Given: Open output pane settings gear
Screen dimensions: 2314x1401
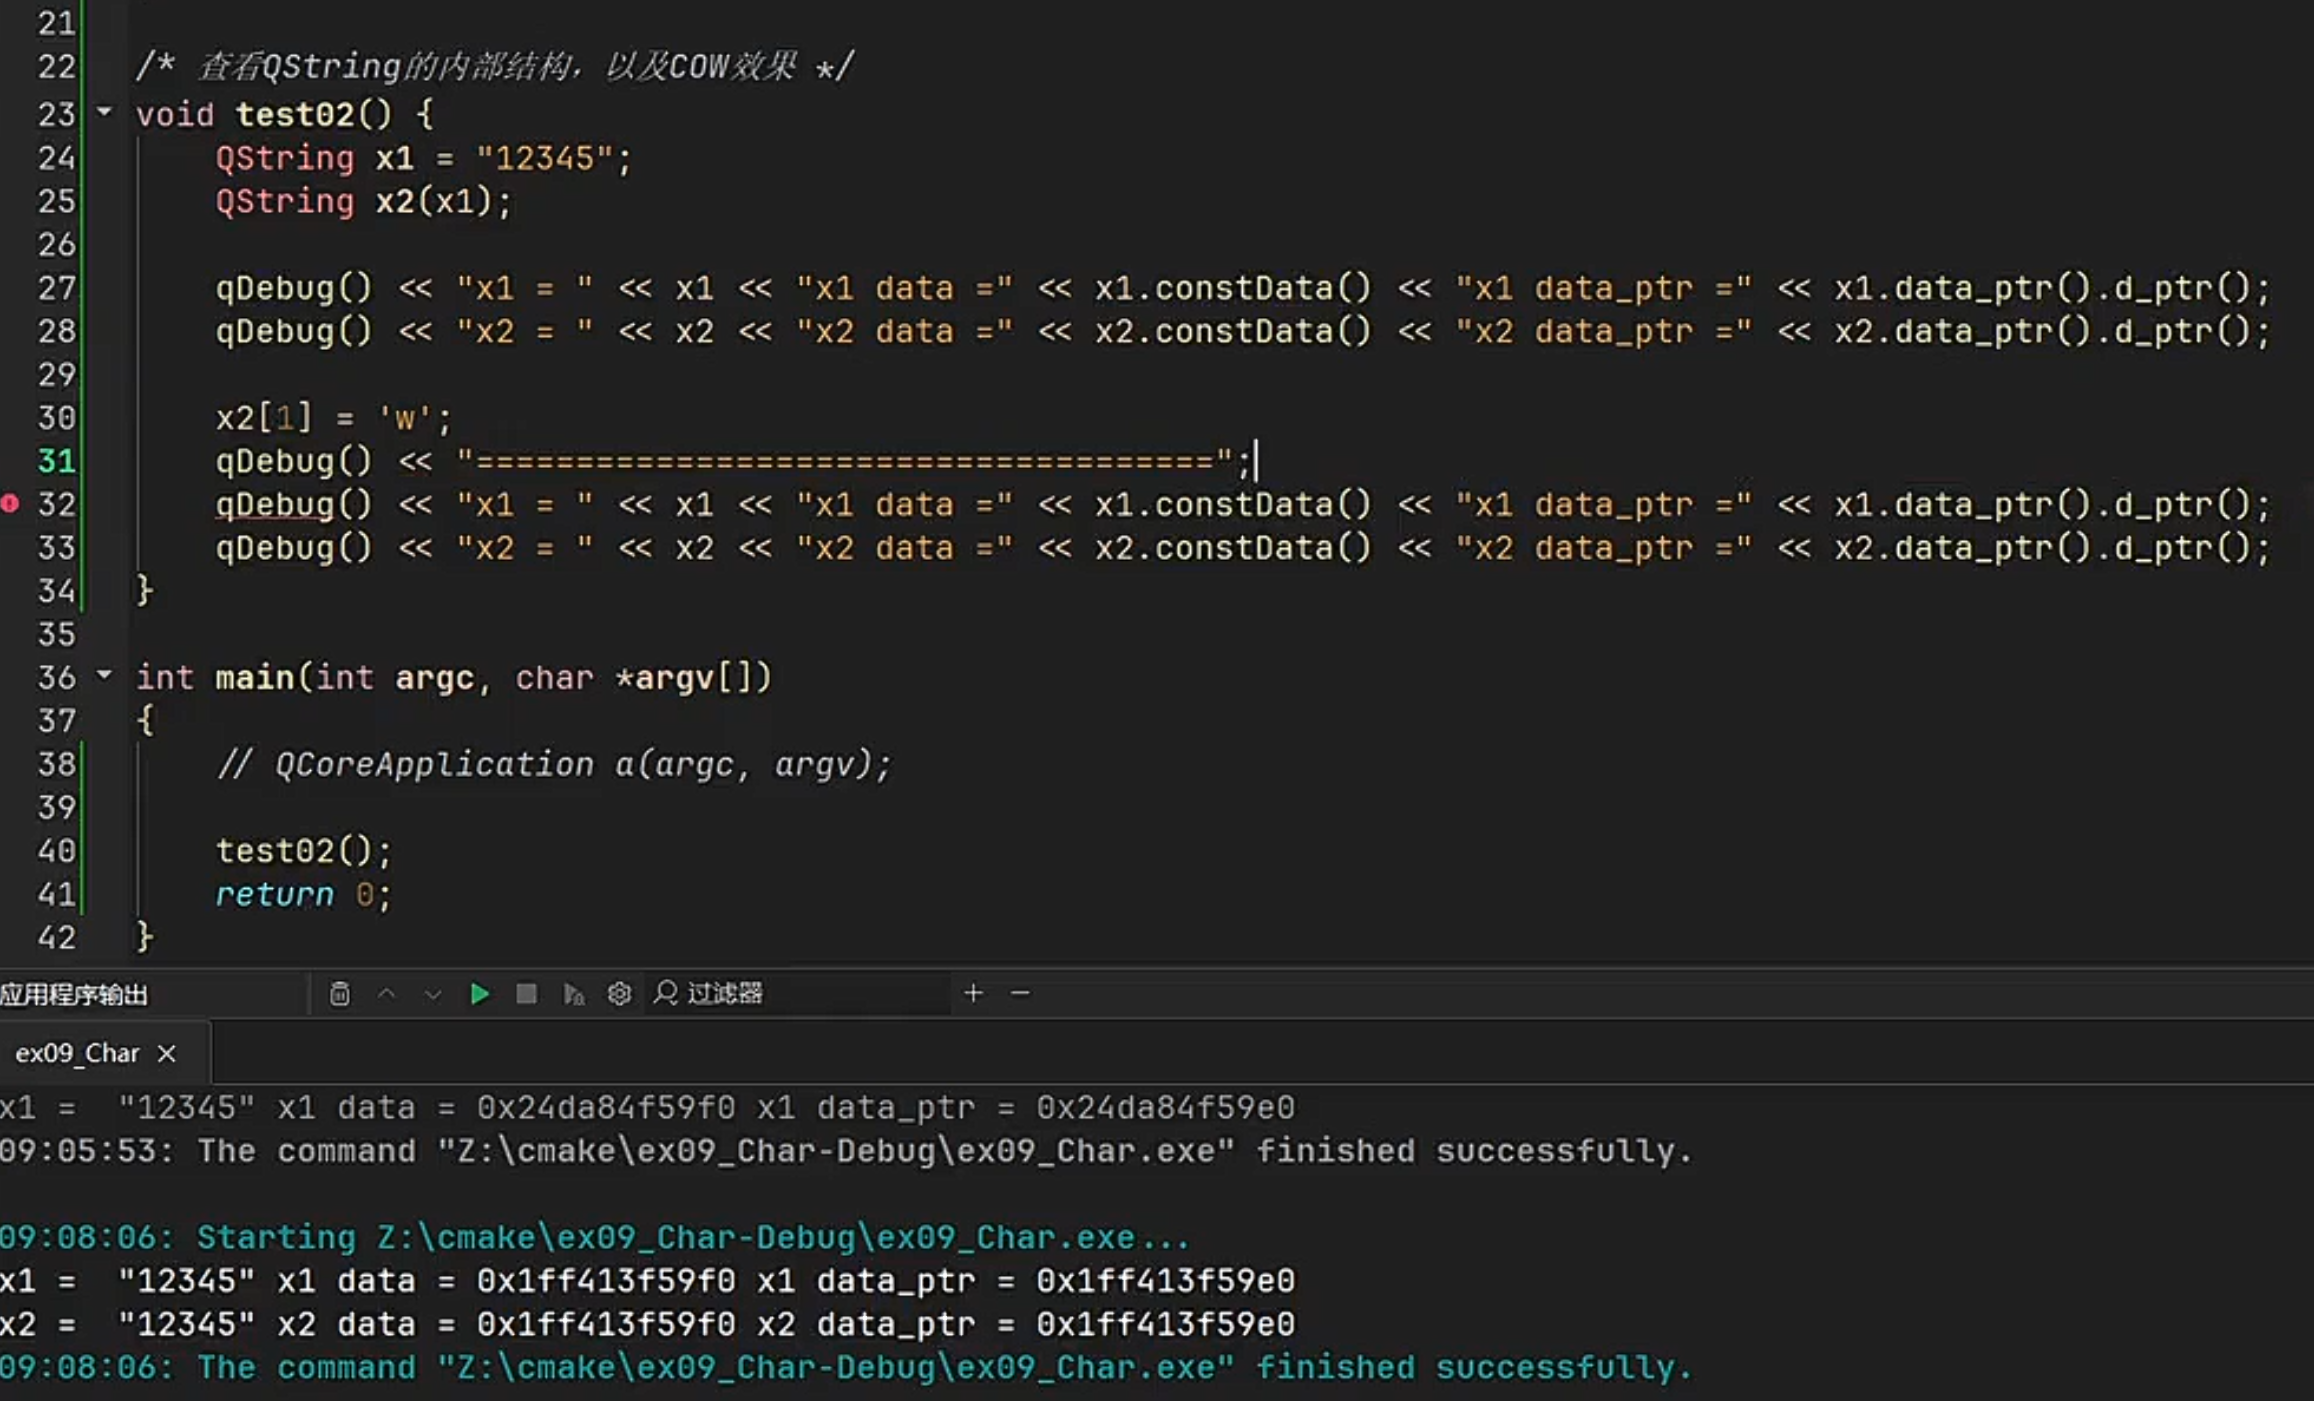Looking at the screenshot, I should click(619, 994).
